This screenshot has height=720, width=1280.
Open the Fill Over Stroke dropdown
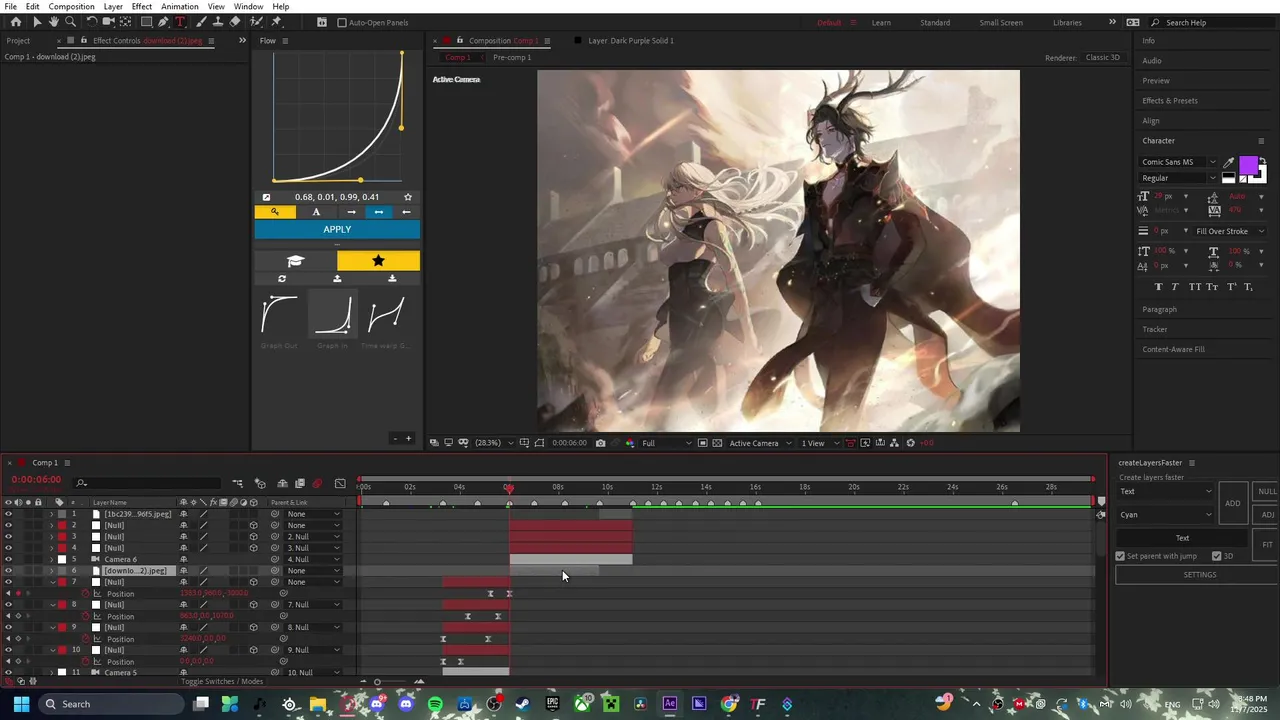[x=1230, y=231]
